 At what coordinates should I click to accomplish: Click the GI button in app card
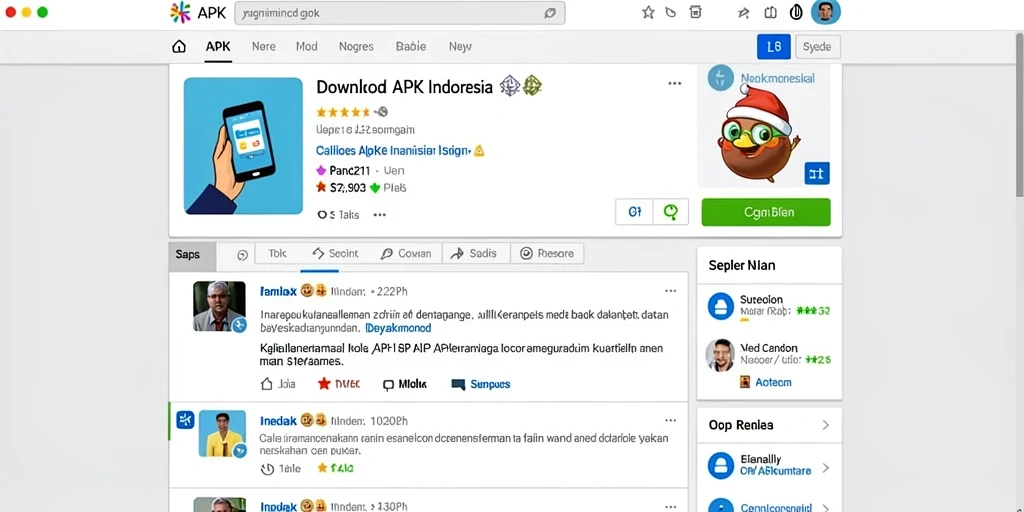point(635,212)
